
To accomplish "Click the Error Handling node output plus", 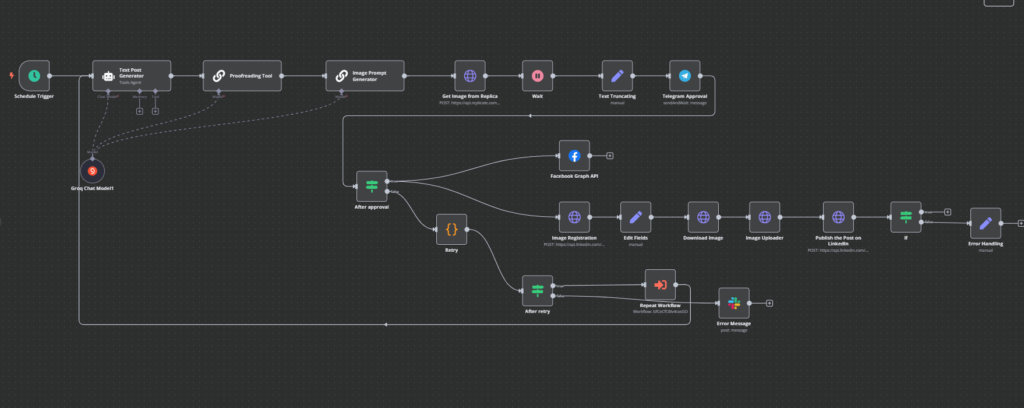I will (x=1019, y=223).
